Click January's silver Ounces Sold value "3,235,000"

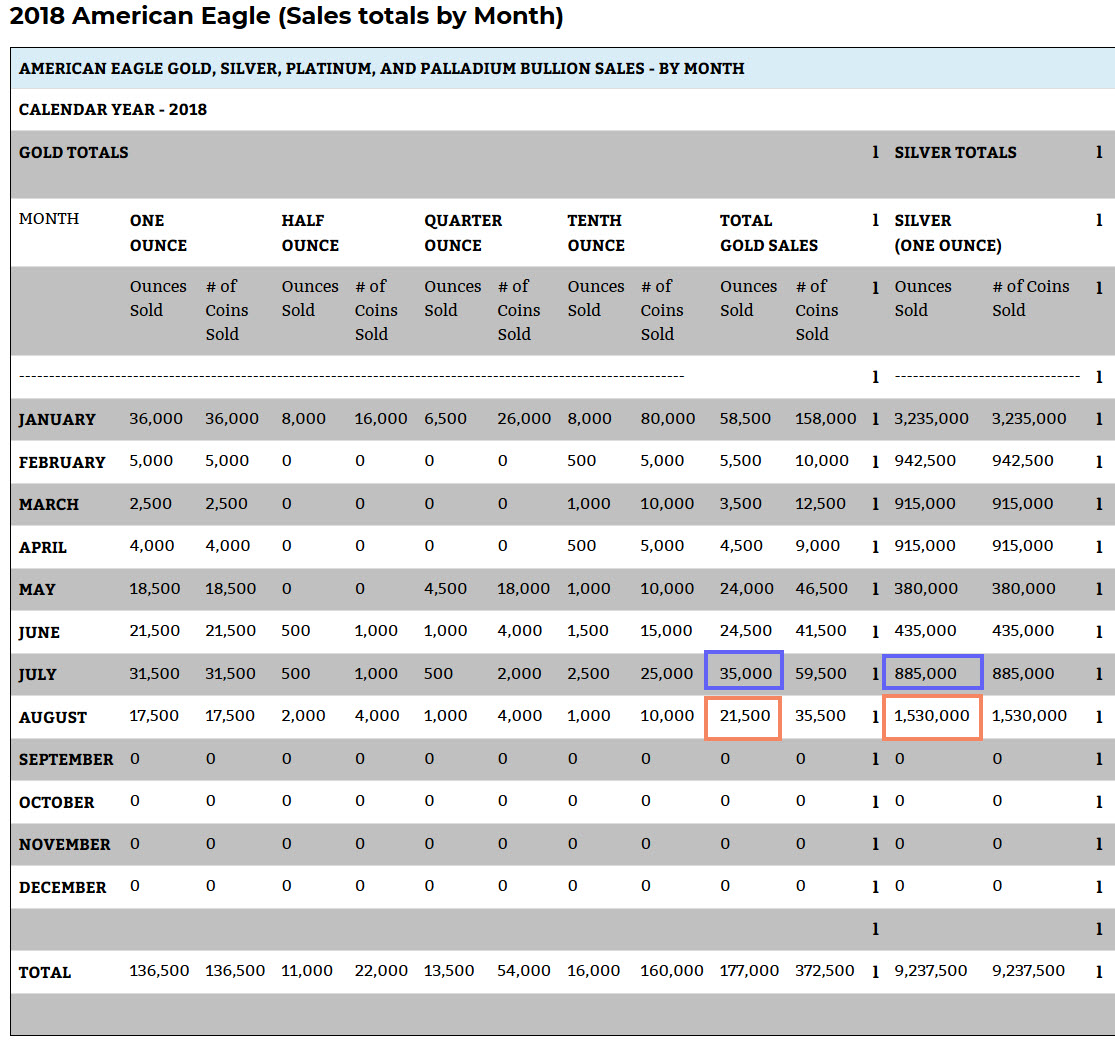point(932,419)
